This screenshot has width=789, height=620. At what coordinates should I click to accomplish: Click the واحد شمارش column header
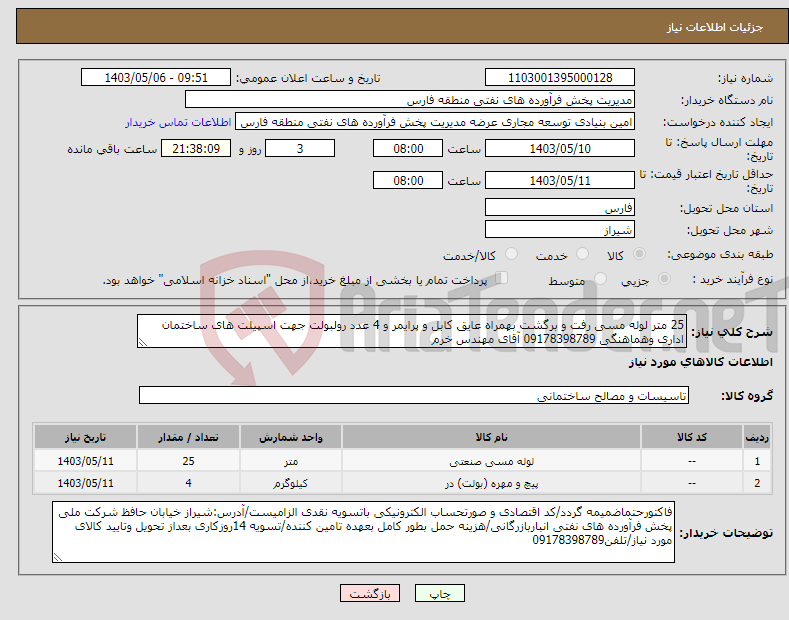tap(291, 437)
